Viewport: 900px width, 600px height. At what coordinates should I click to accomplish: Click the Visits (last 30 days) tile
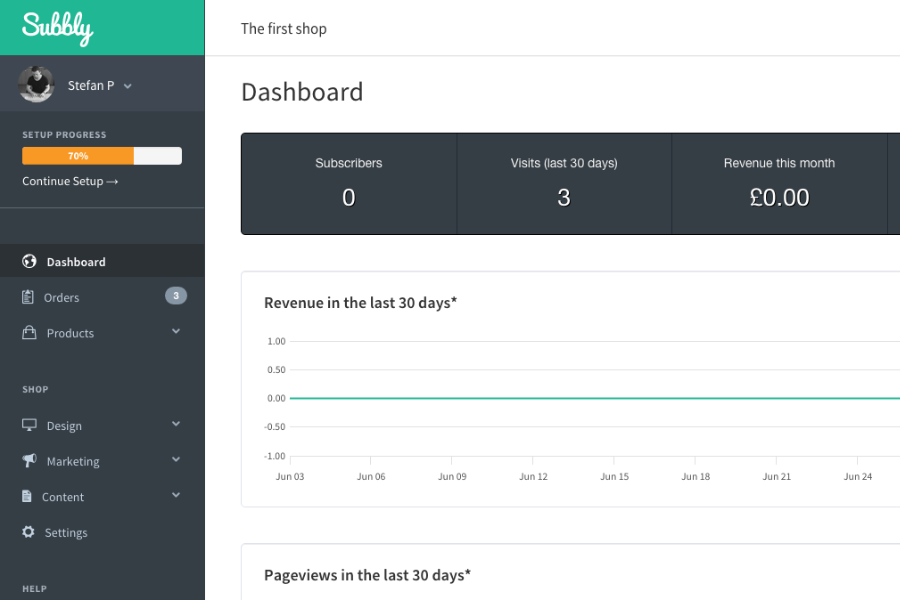[x=564, y=184]
